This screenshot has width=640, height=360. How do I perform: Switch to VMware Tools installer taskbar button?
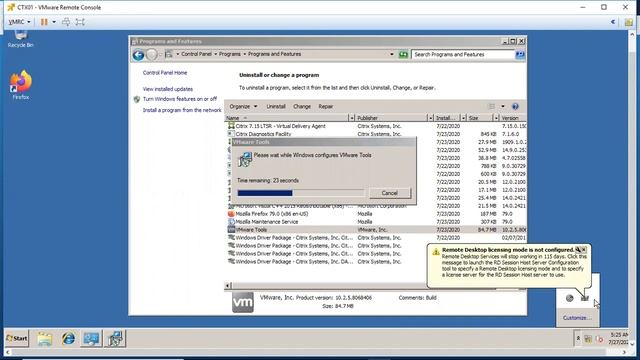[115, 339]
